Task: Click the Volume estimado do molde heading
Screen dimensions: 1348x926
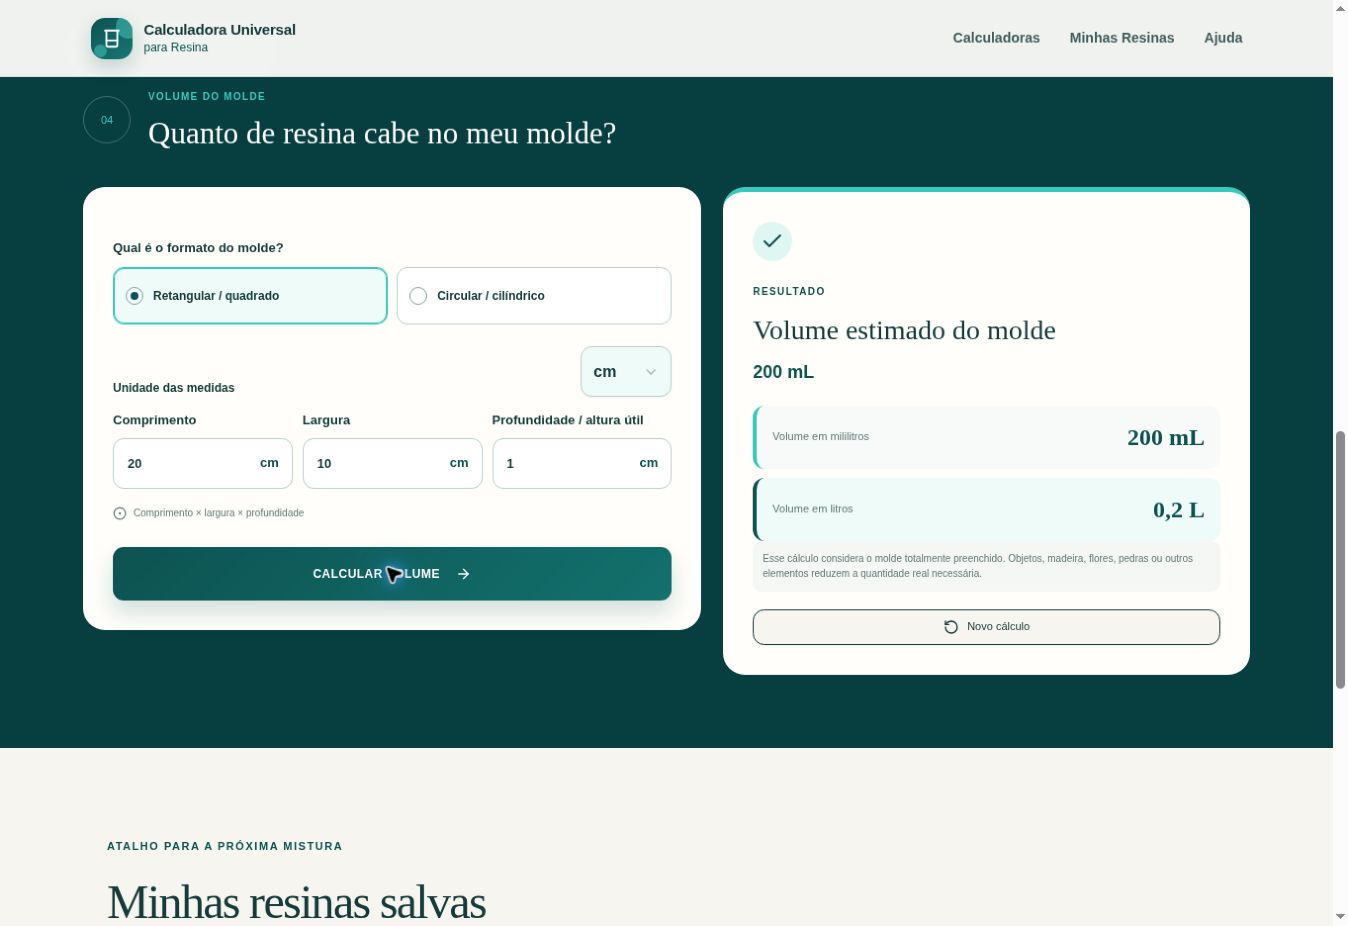Action: tap(904, 330)
